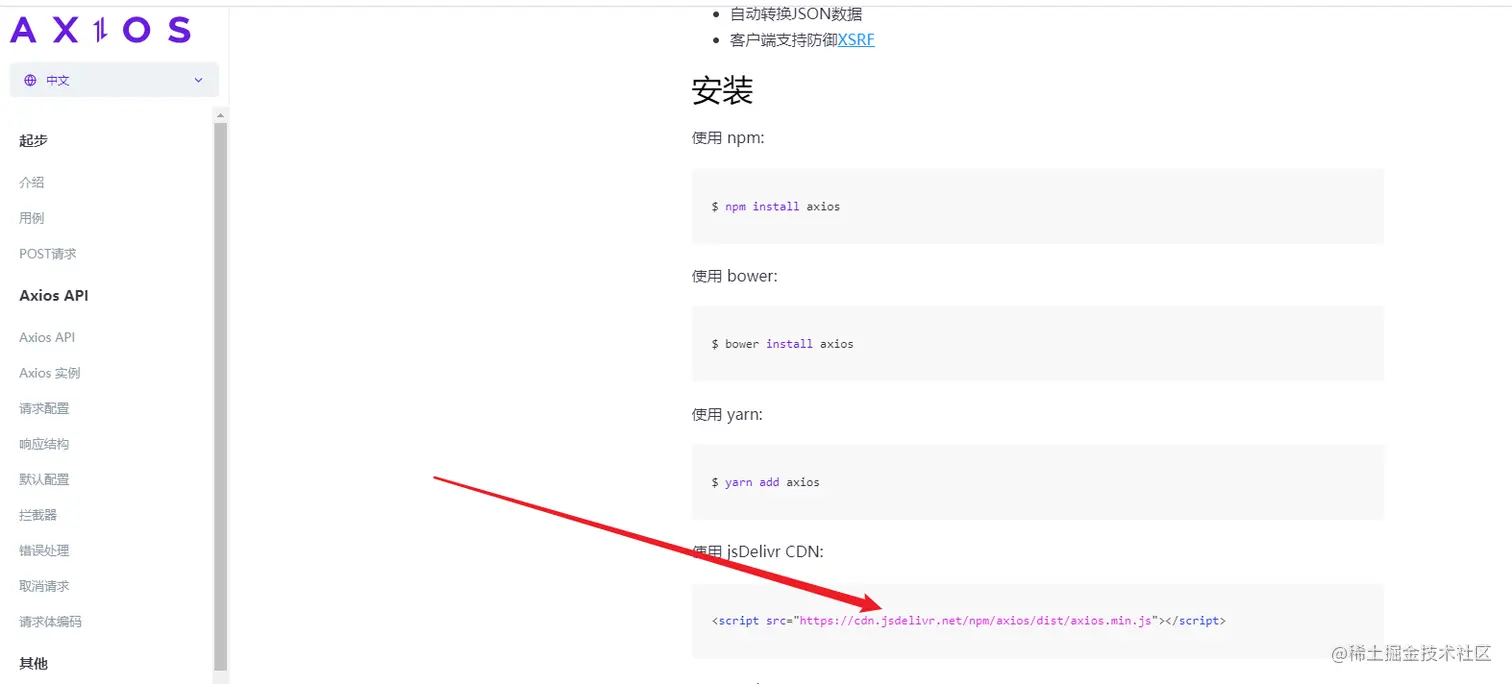The height and width of the screenshot is (684, 1512).
Task: Click the 自动转换JSON数据 bullet text
Action: [x=796, y=14]
